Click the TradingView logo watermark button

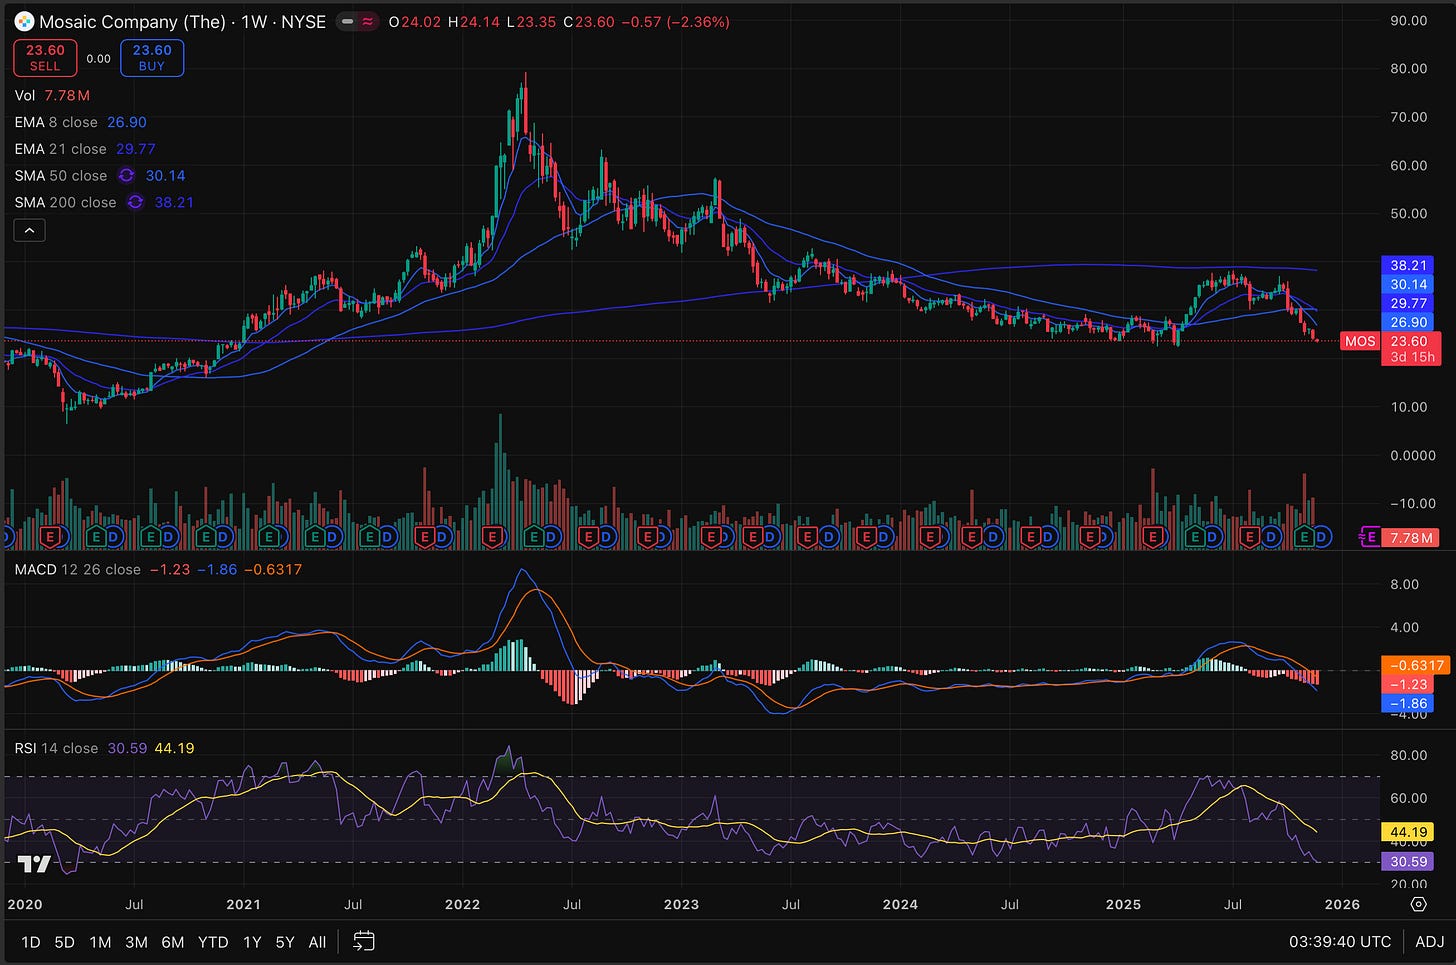[34, 863]
